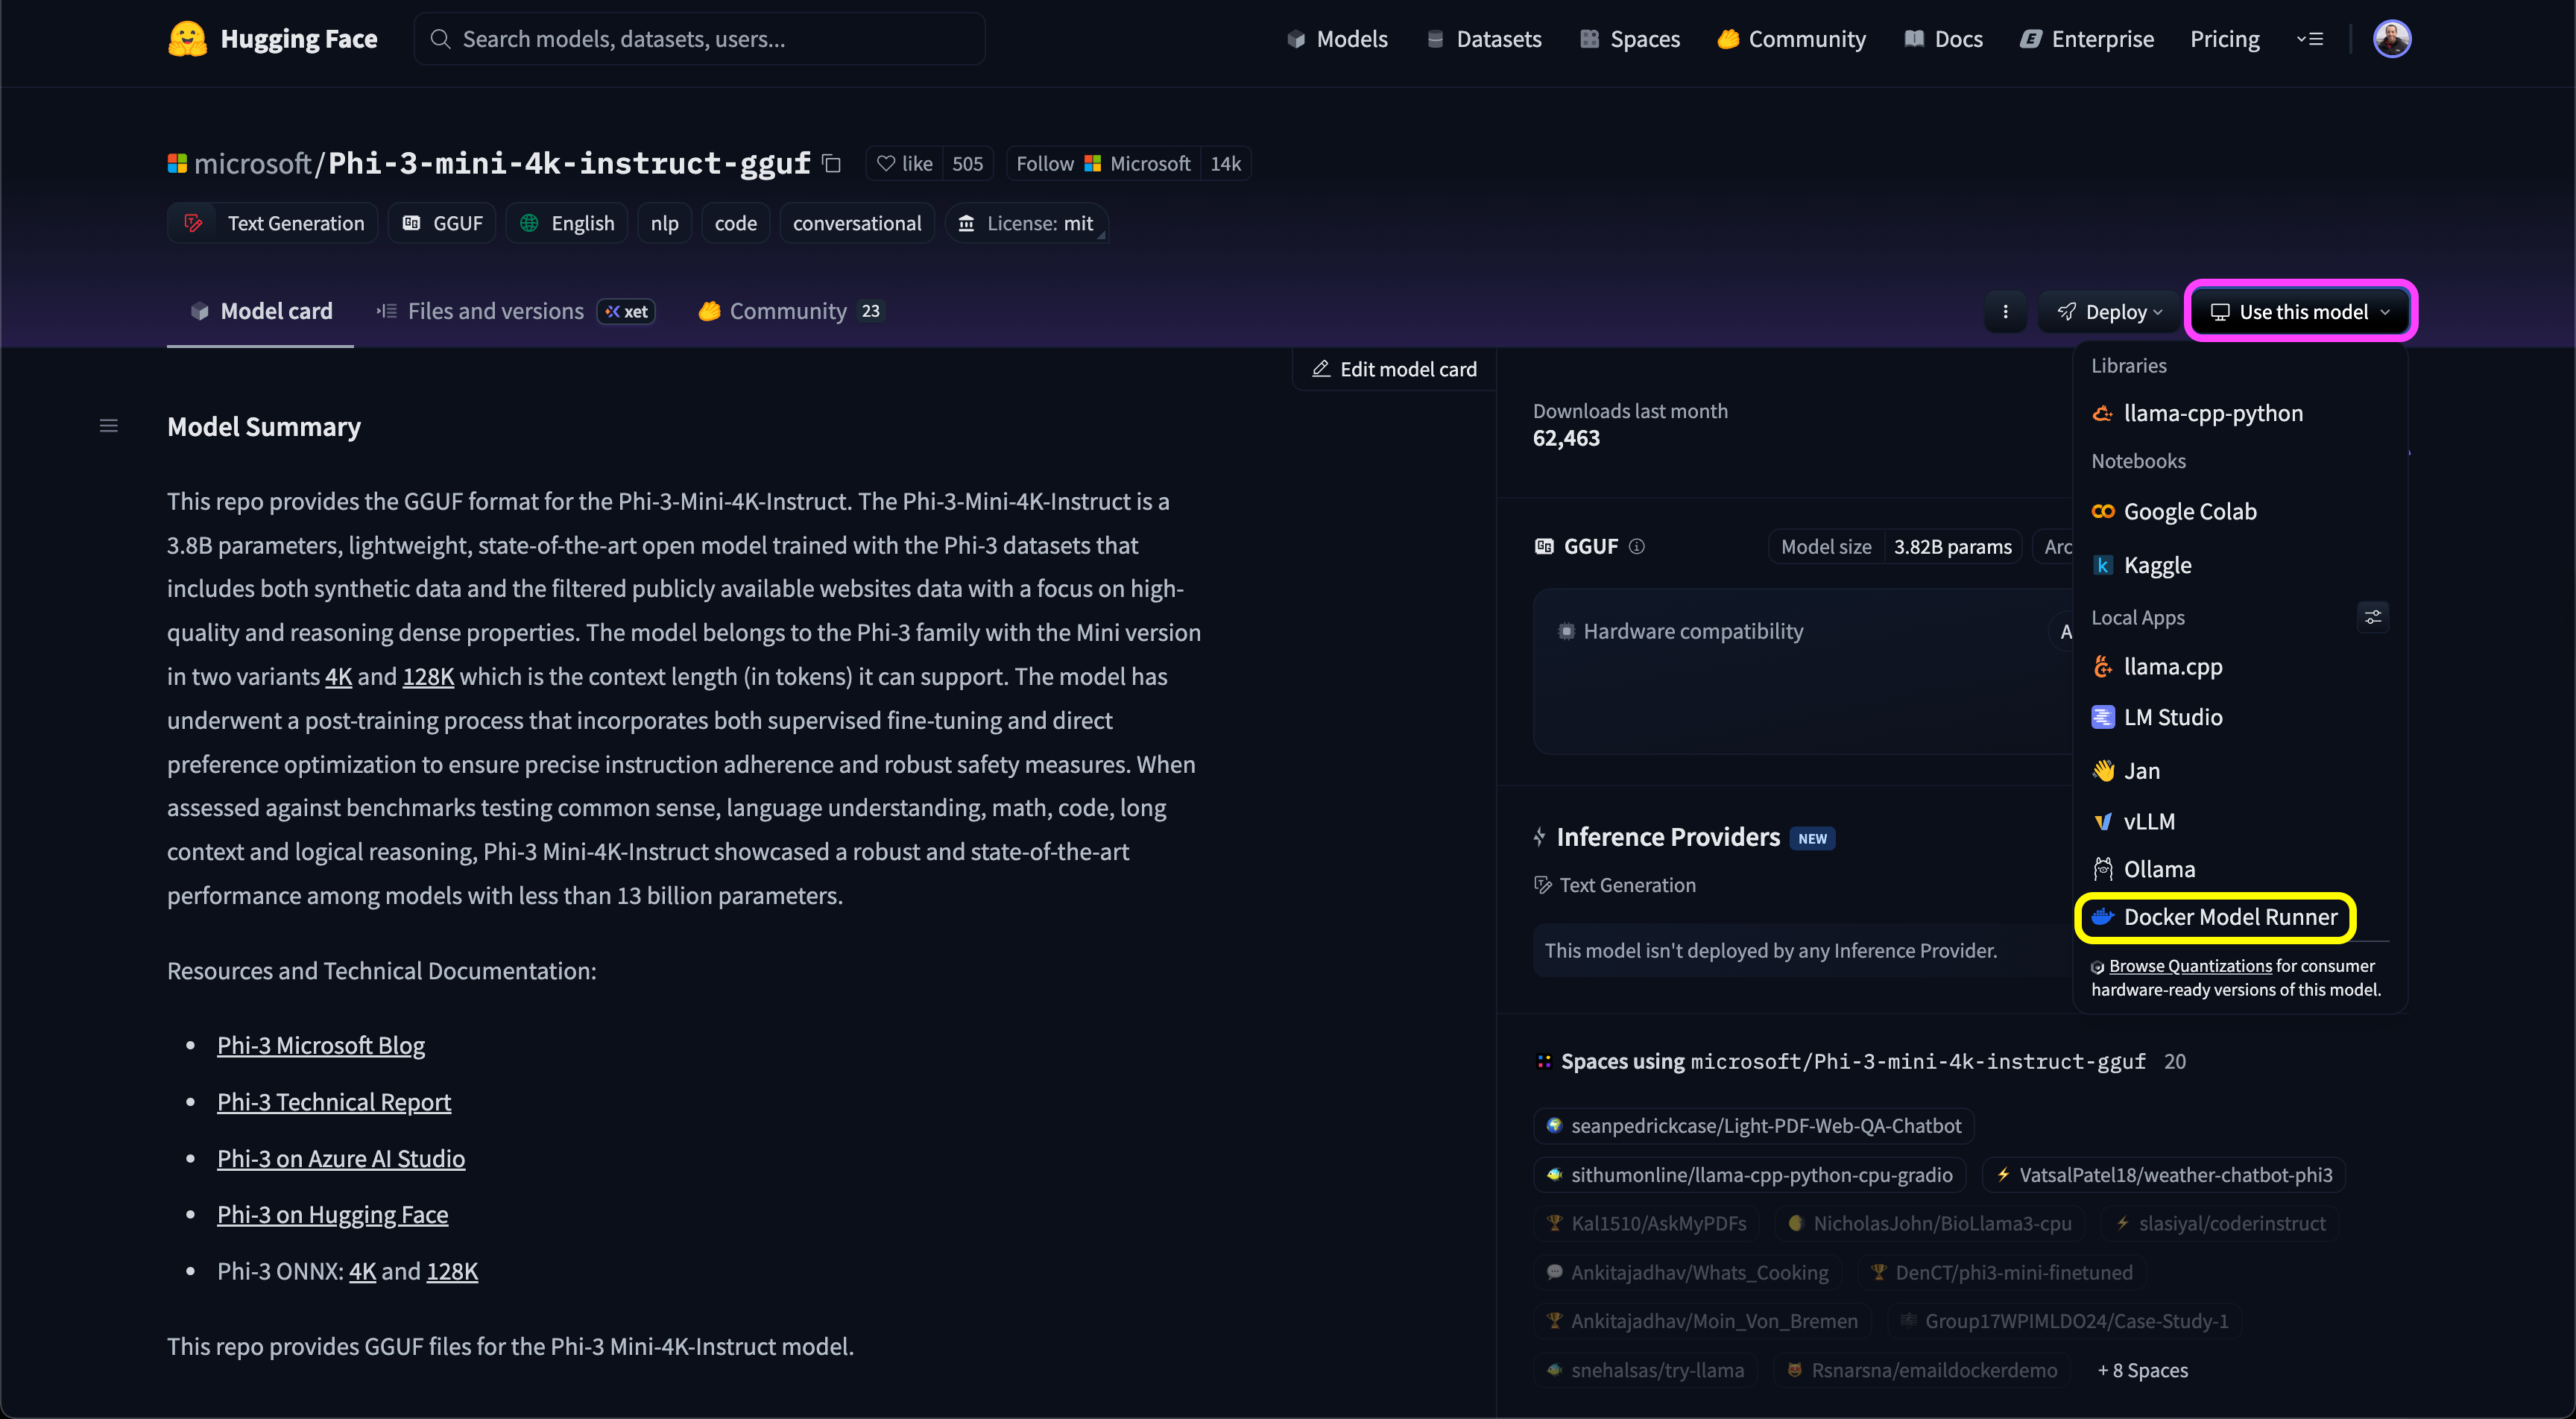The width and height of the screenshot is (2576, 1419).
Task: Switch to Files and versions tab
Action: tap(495, 311)
